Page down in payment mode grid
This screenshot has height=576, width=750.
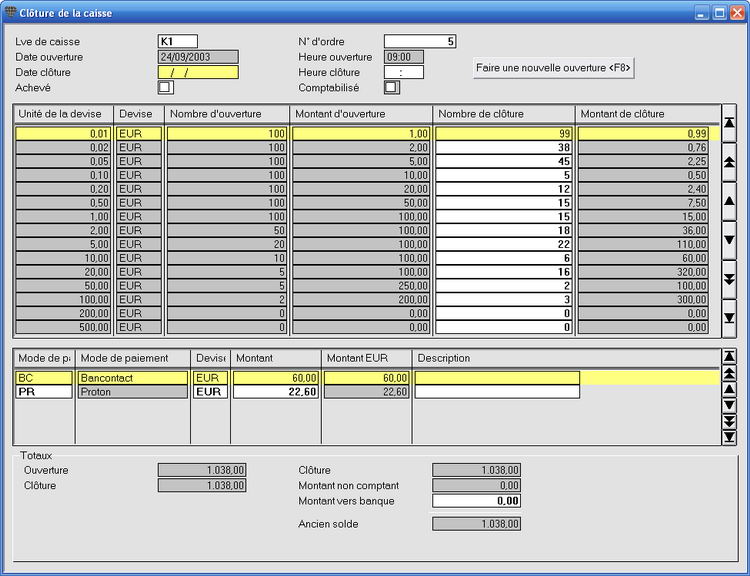point(729,421)
